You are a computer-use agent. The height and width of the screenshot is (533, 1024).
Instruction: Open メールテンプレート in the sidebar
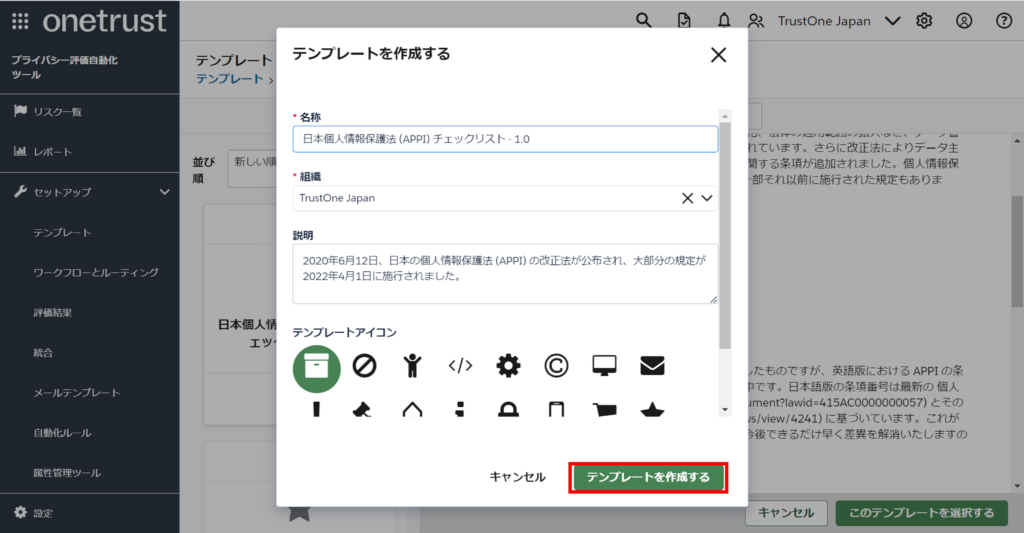pyautogui.click(x=76, y=393)
